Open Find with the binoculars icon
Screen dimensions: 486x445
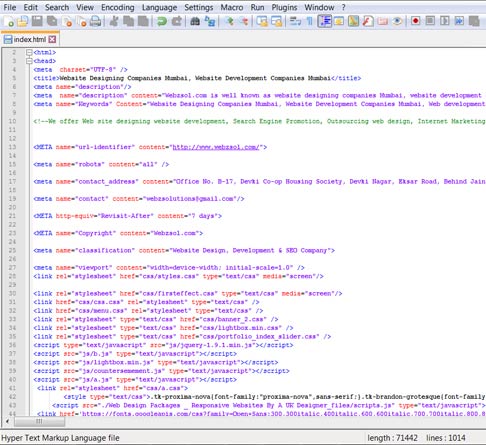[195, 22]
